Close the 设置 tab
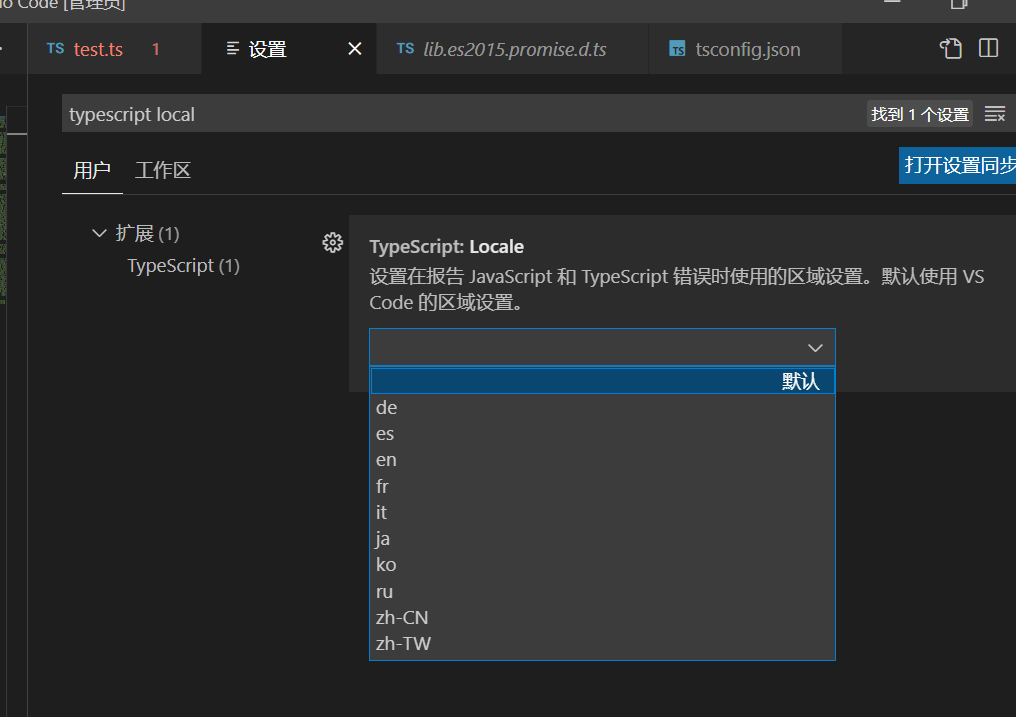This screenshot has width=1016, height=717. [x=354, y=49]
